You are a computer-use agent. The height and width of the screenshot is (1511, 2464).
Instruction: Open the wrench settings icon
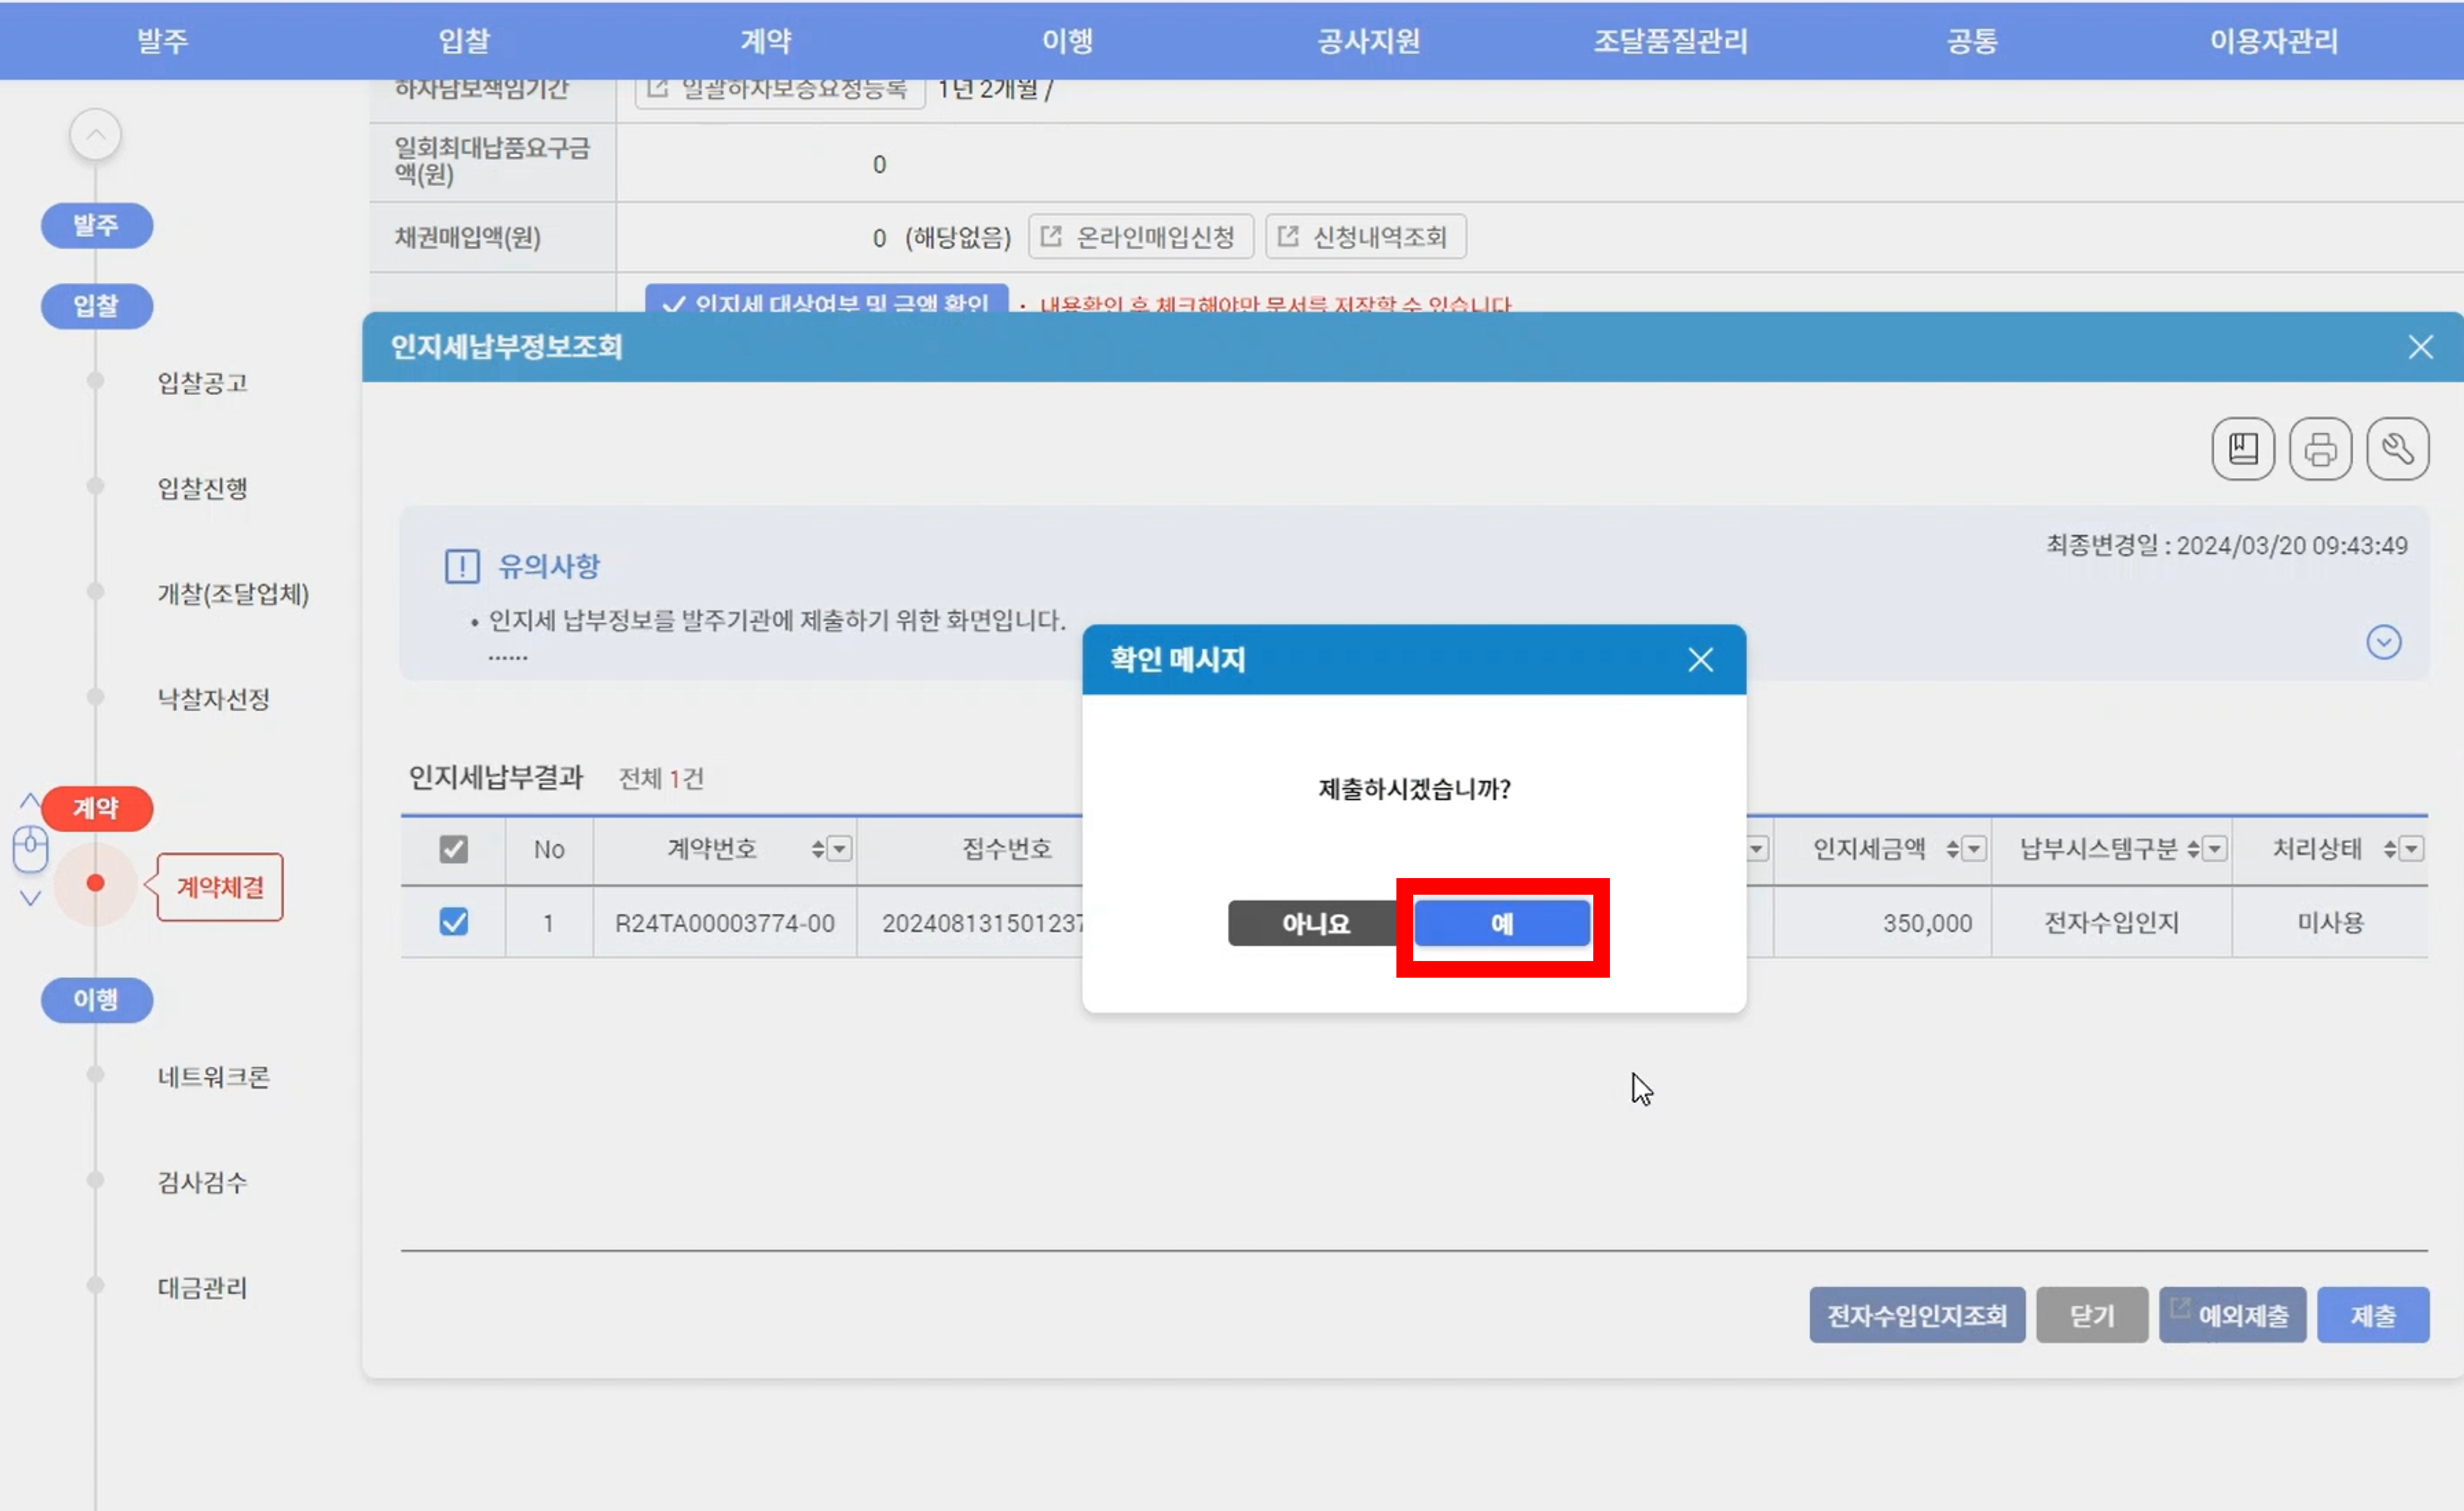pyautogui.click(x=2397, y=448)
